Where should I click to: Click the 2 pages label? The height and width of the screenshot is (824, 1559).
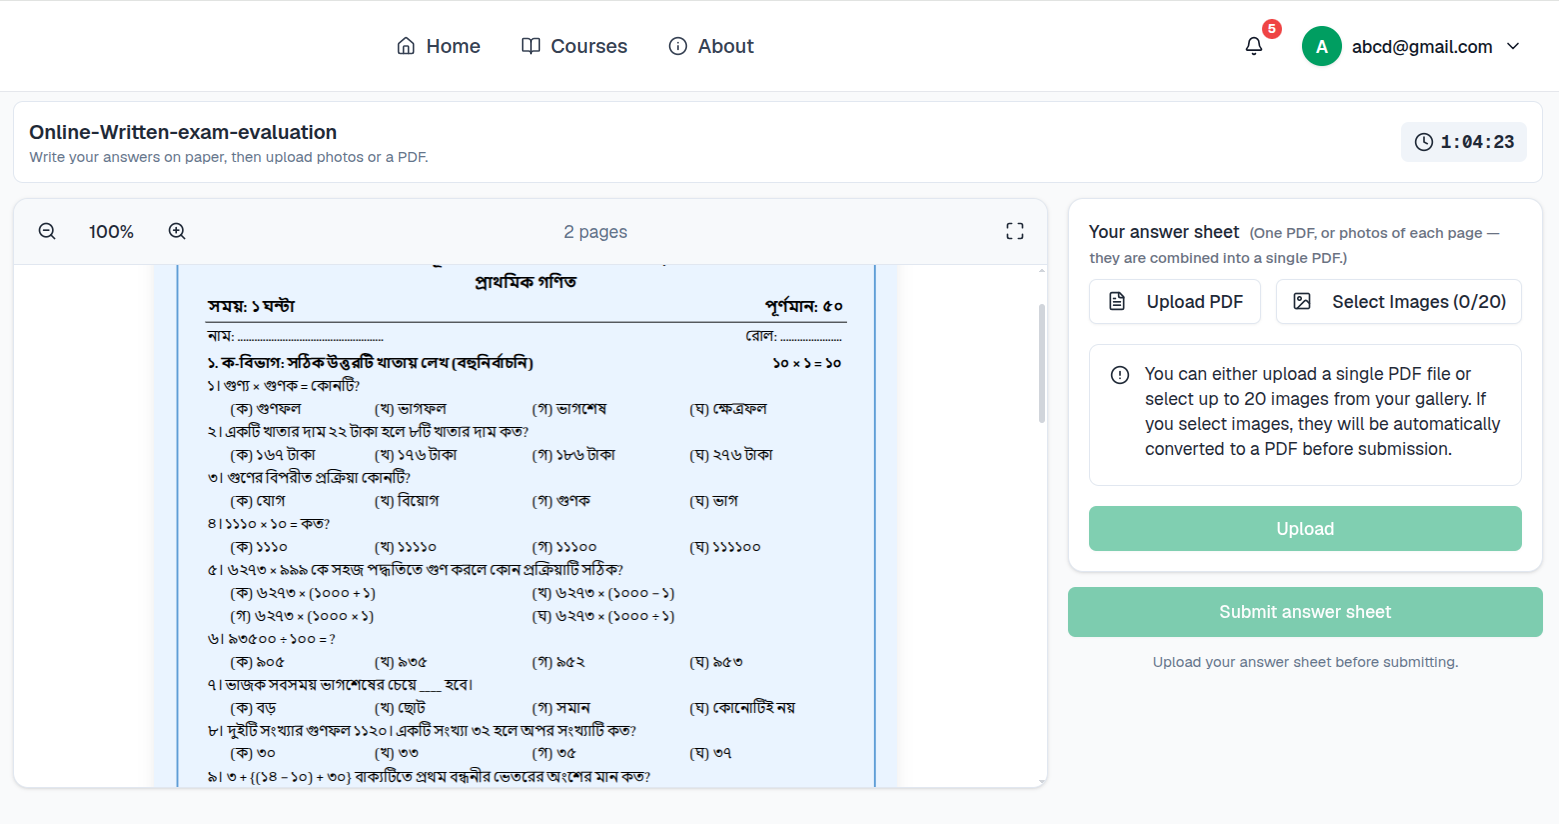(x=596, y=232)
